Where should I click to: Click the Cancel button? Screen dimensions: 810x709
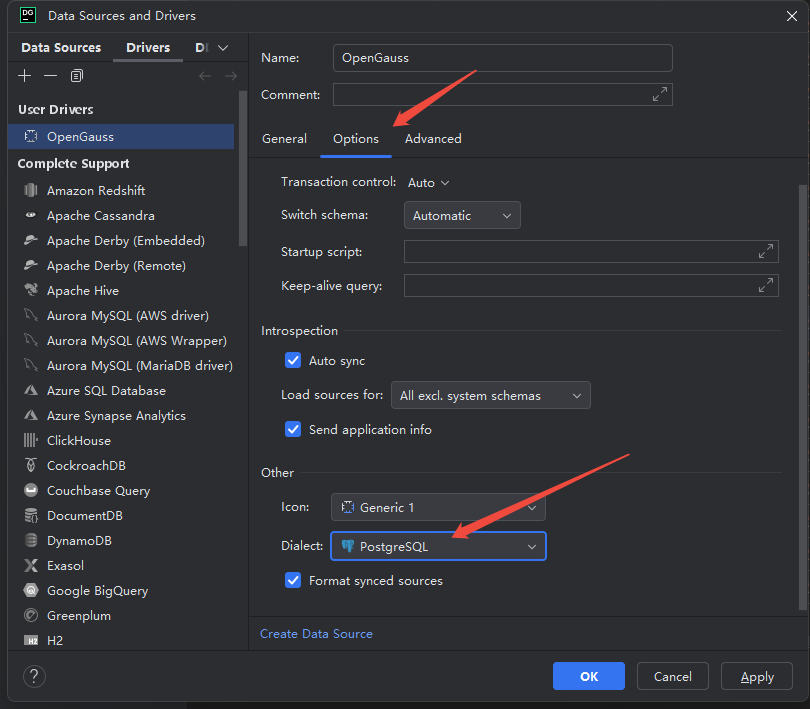[x=672, y=676]
